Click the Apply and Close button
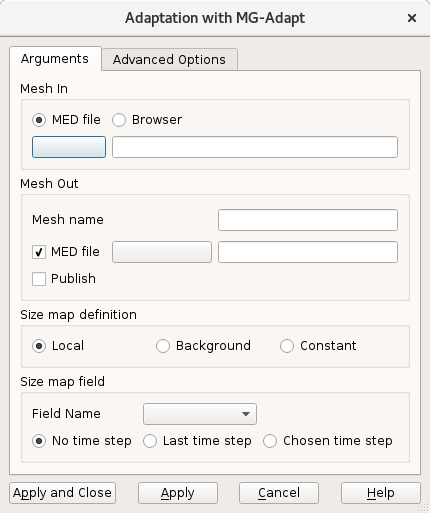Viewport: 430px width, 513px height. (62, 493)
